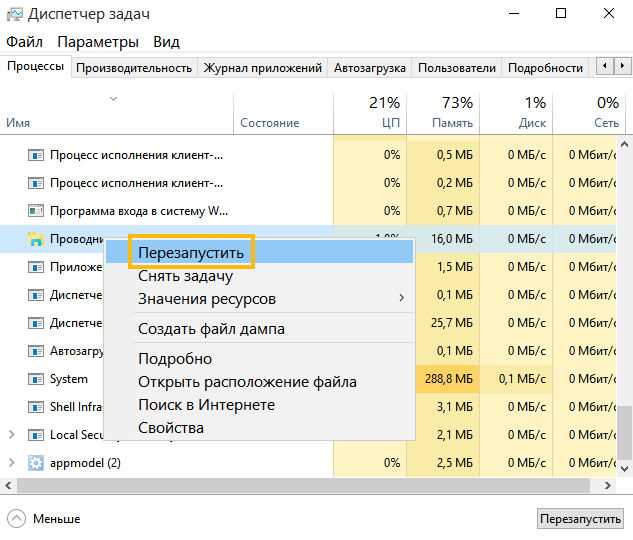Viewport: 633px width, 540px height.
Task: Open the Параметры menu
Action: tap(98, 42)
